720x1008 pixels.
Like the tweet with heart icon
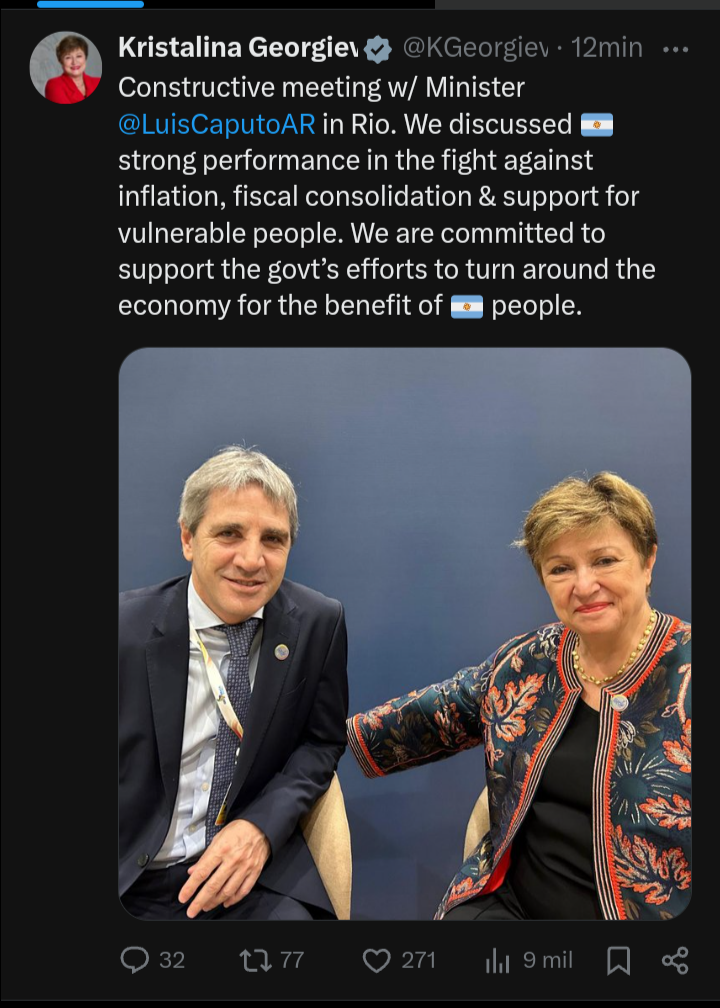tap(377, 960)
